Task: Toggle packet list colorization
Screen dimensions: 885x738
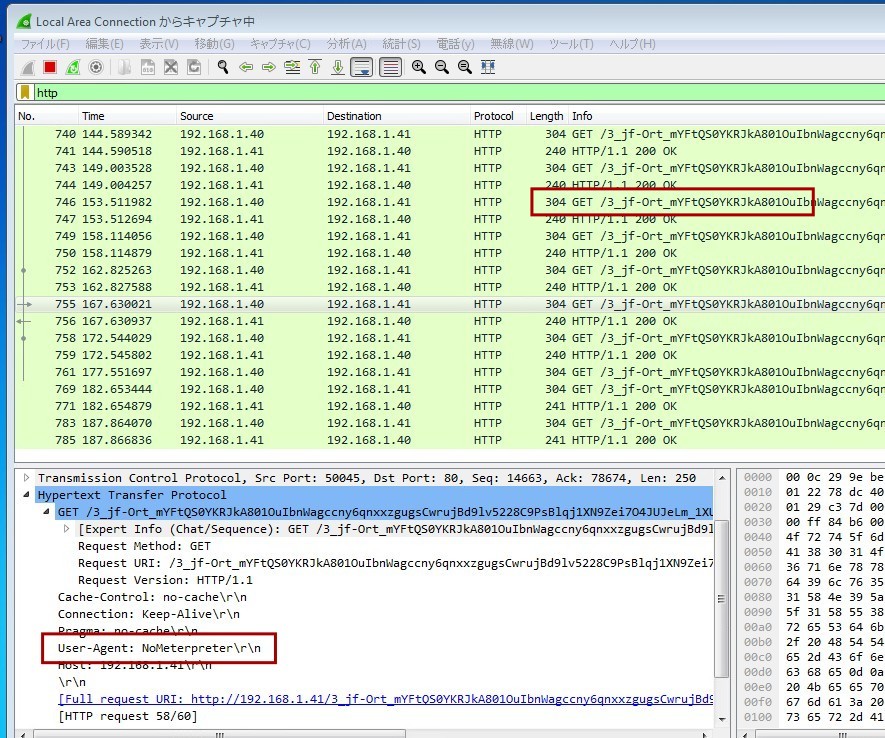Action: 391,68
